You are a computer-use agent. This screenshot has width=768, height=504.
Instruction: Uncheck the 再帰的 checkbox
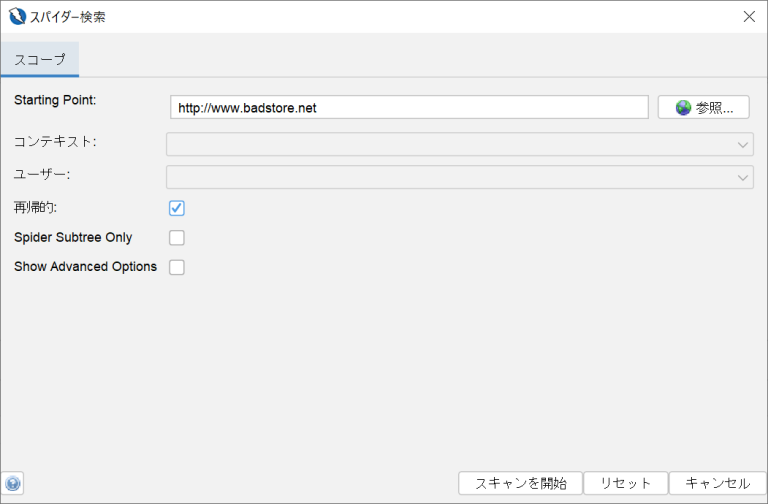tap(177, 208)
